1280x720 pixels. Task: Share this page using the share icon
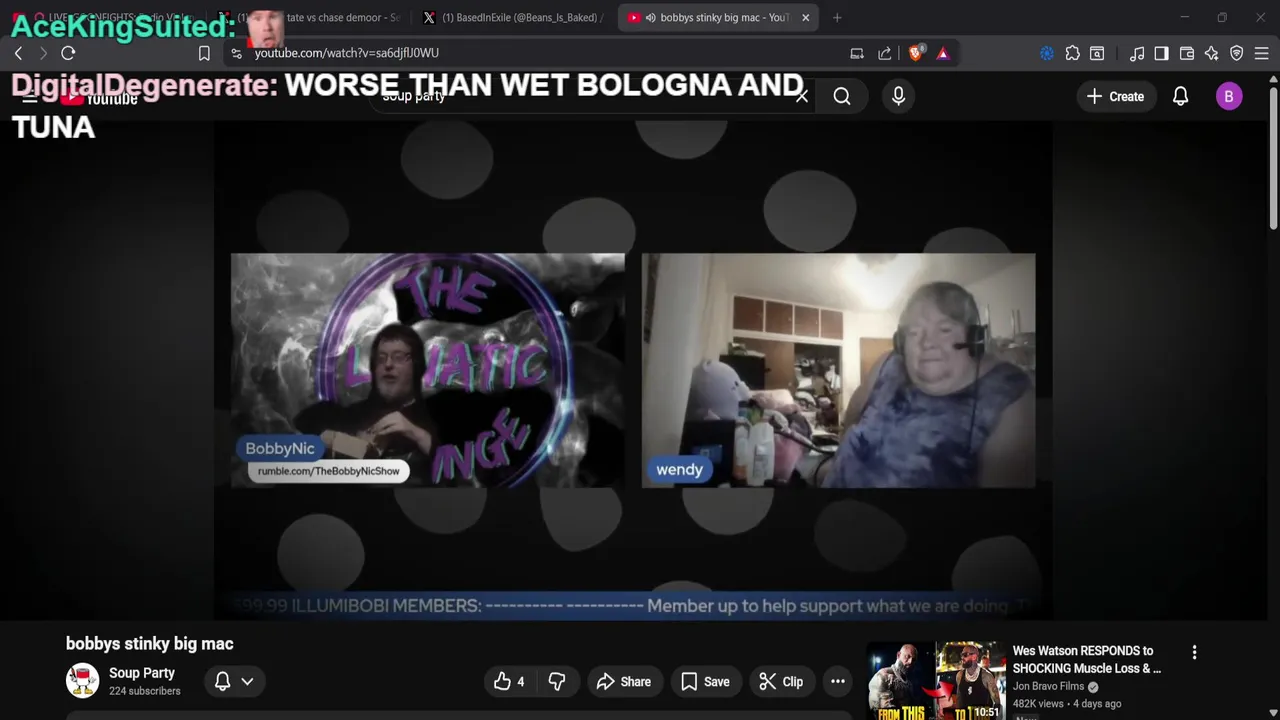click(885, 53)
